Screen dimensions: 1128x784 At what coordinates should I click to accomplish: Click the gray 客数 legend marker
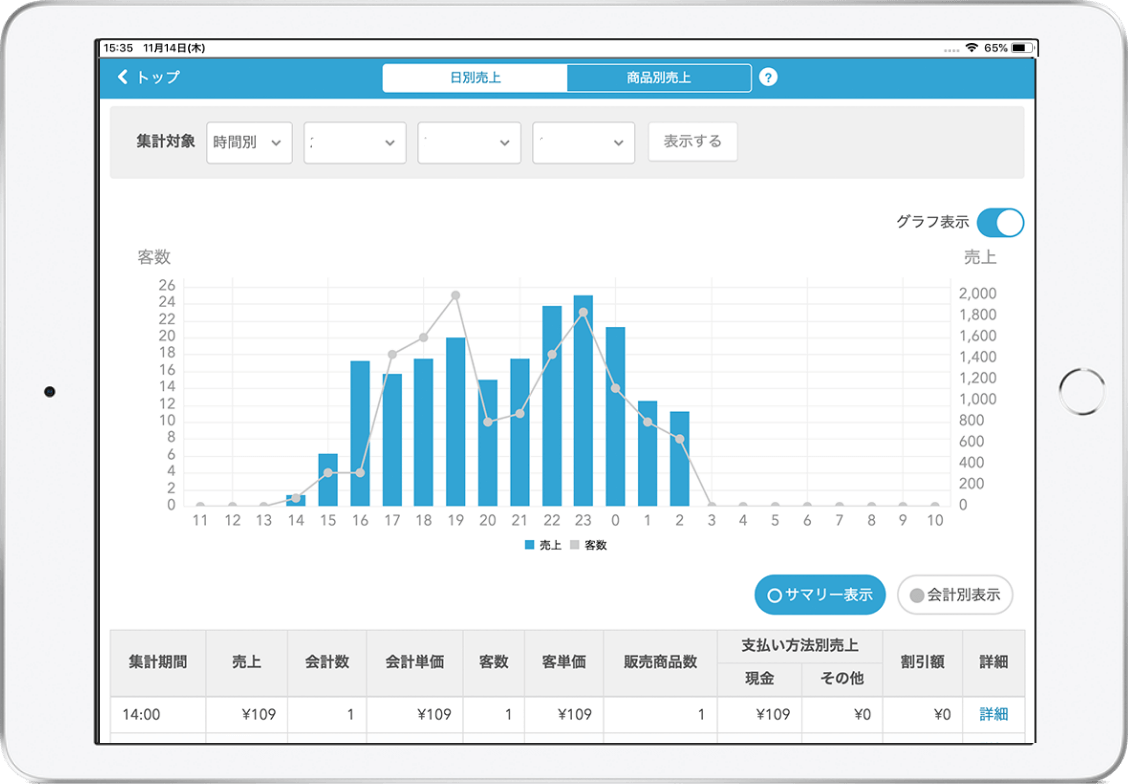576,546
